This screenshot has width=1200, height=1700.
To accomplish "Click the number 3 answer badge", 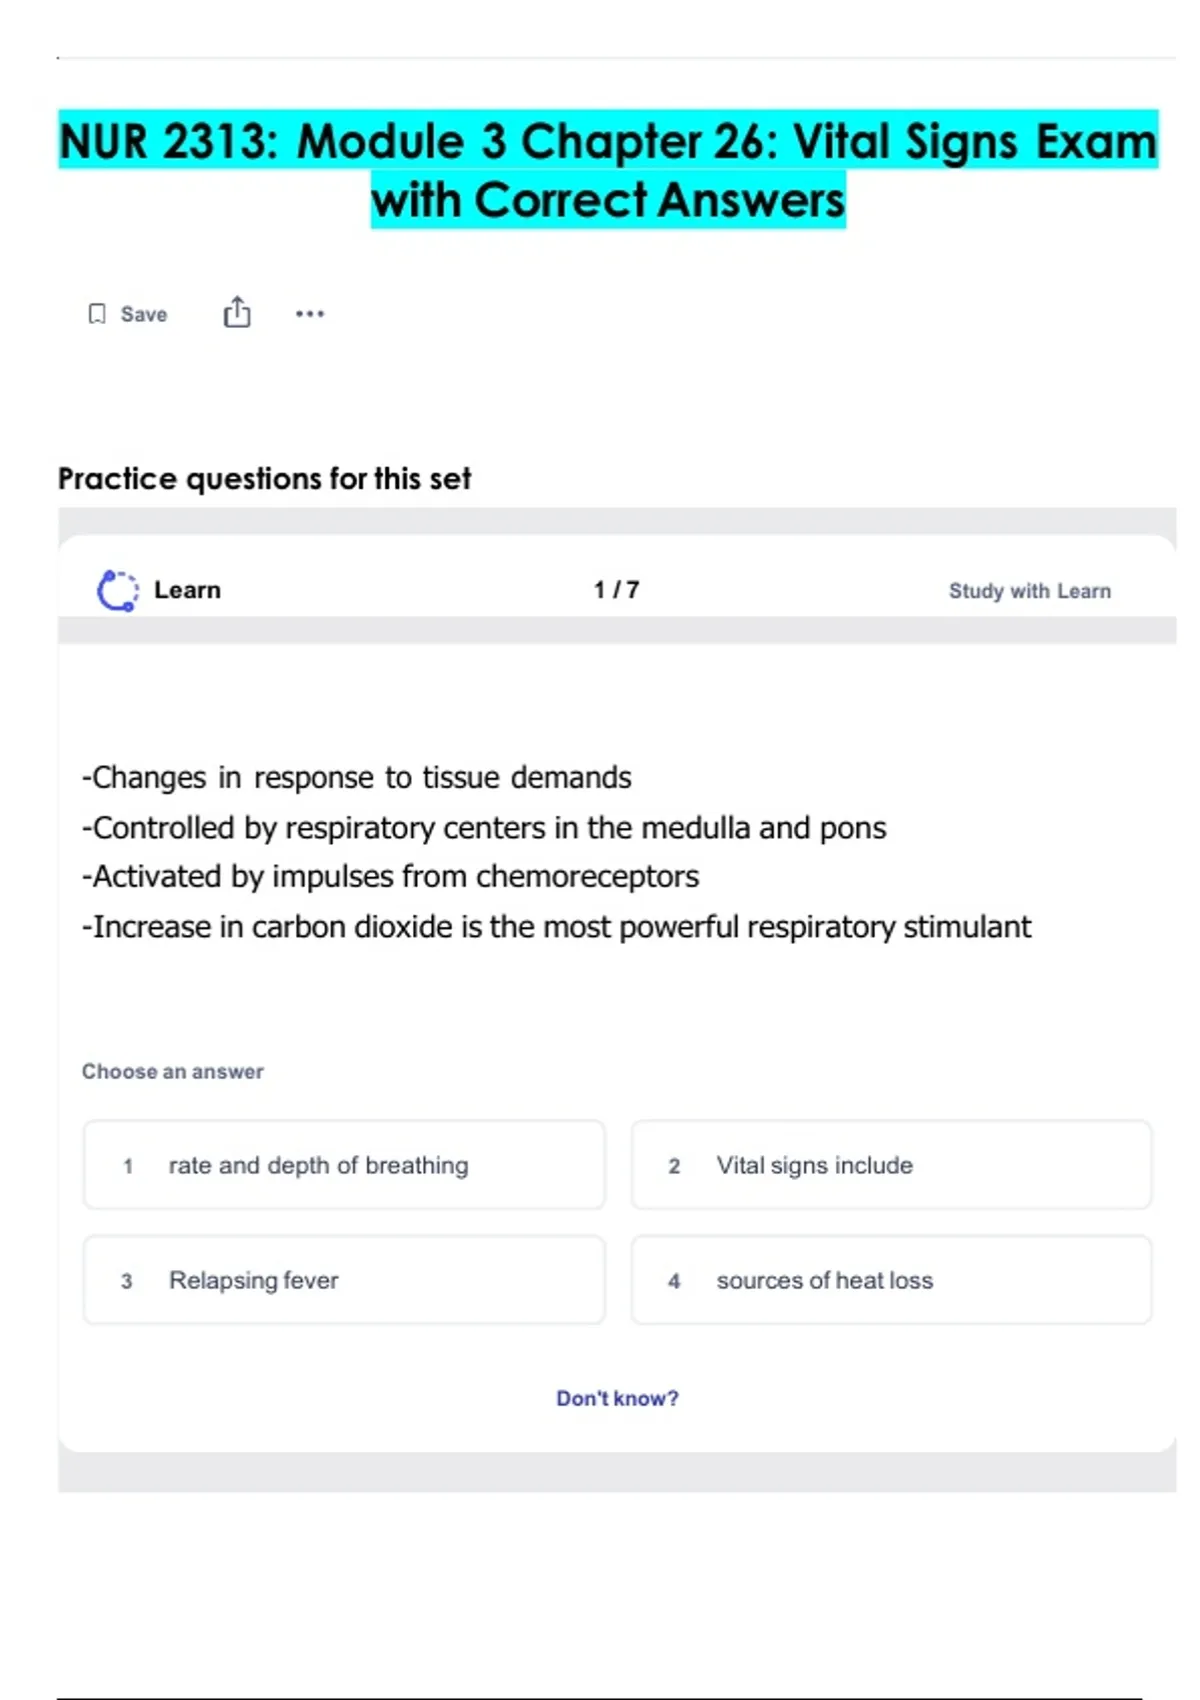I will [127, 1281].
